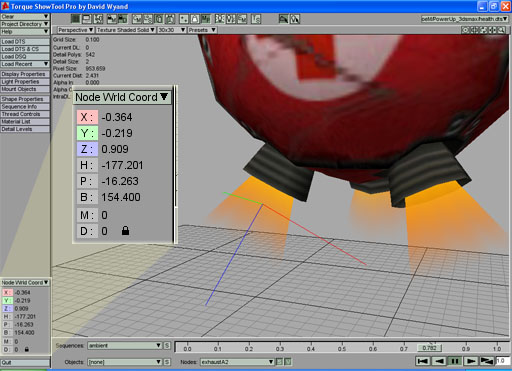Open the 30x30 grid size dropdown
The height and width of the screenshot is (371, 512).
pyautogui.click(x=172, y=30)
